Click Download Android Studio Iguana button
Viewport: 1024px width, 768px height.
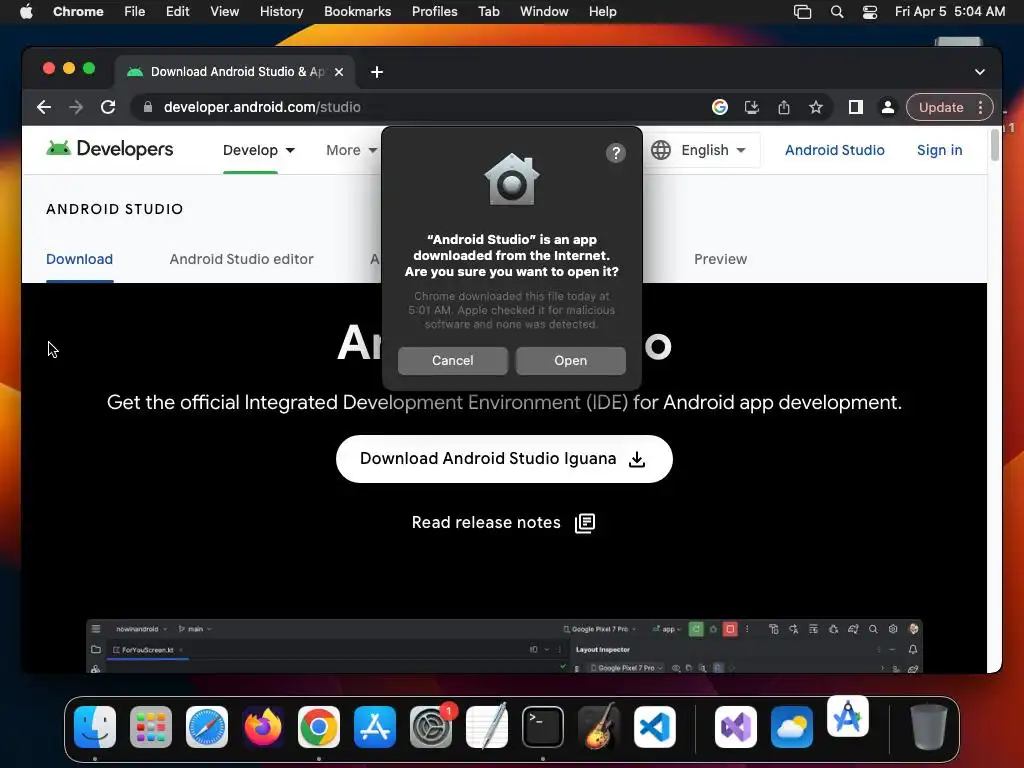click(x=504, y=459)
